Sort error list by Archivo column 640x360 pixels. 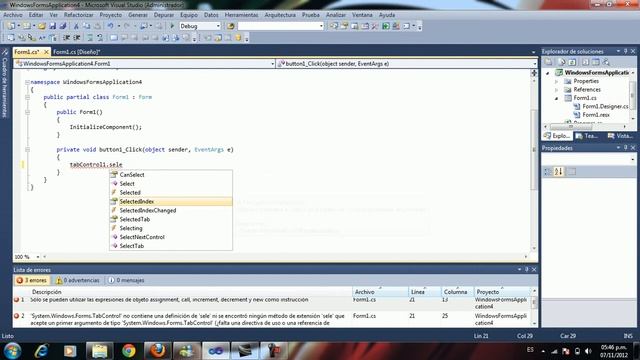pyautogui.click(x=380, y=292)
